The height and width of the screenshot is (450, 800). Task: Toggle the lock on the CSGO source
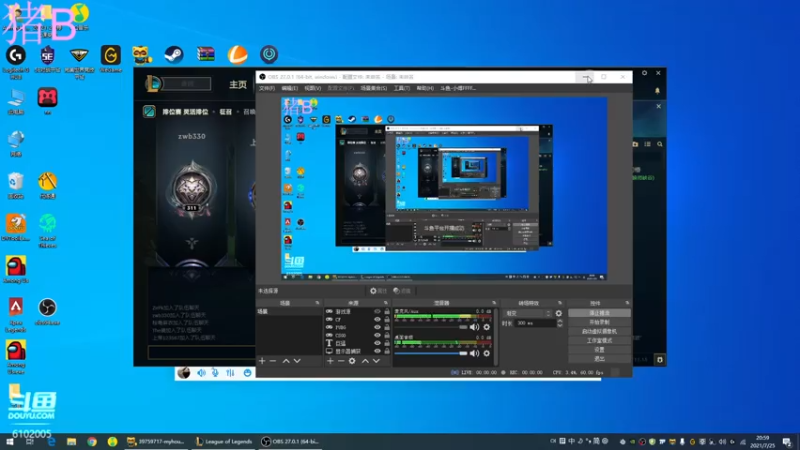pos(387,335)
